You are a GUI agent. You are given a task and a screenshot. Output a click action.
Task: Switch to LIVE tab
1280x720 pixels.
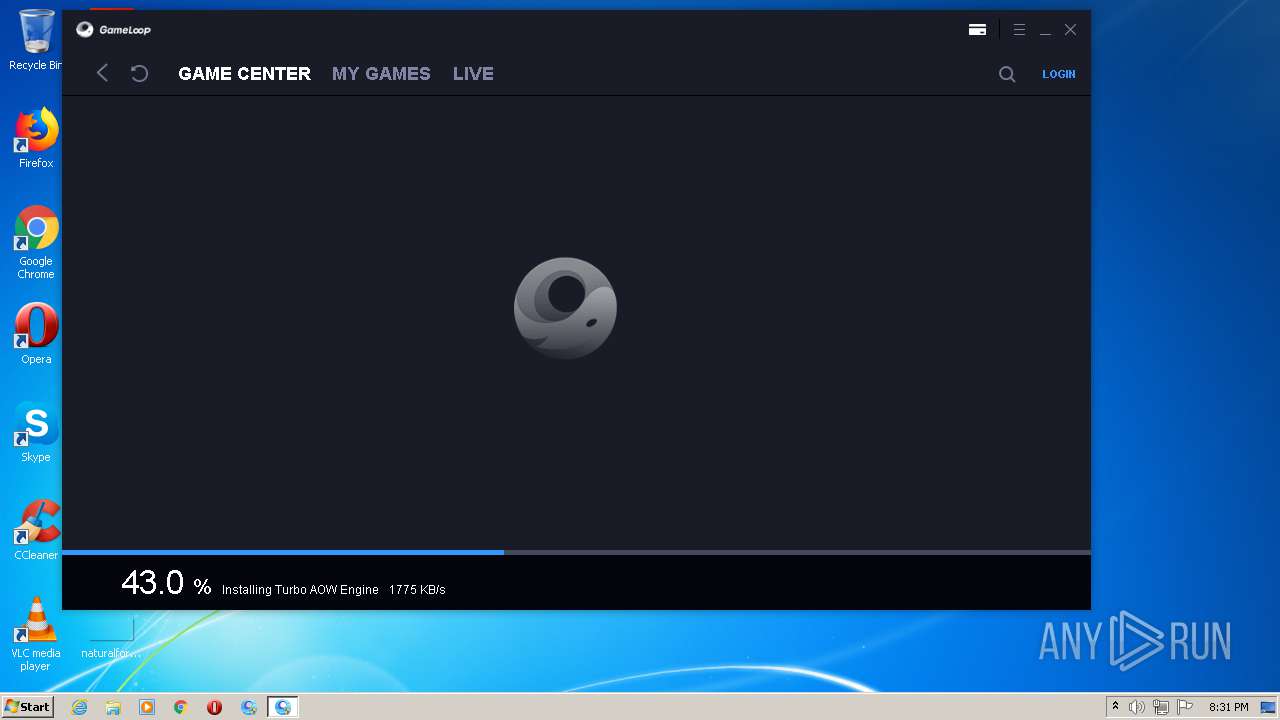(x=473, y=74)
